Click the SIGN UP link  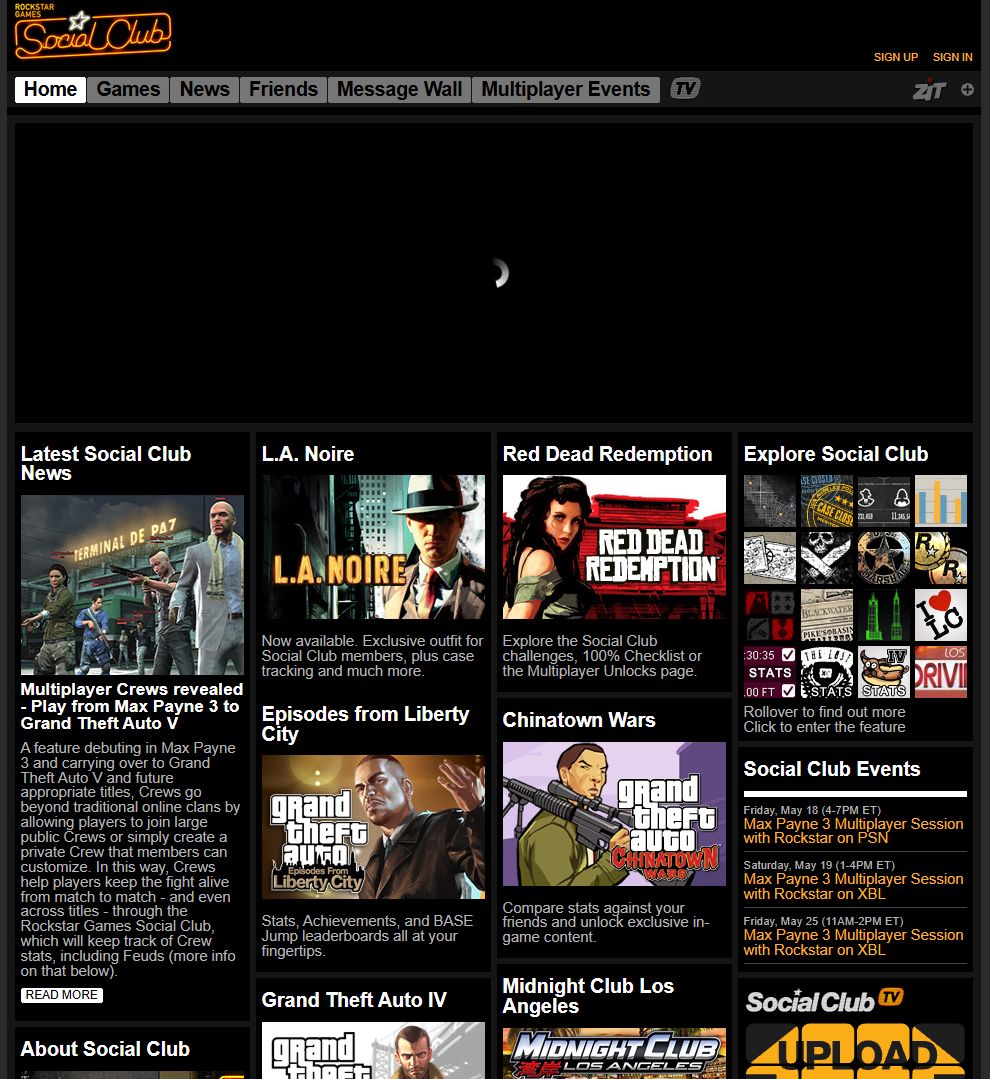point(896,57)
